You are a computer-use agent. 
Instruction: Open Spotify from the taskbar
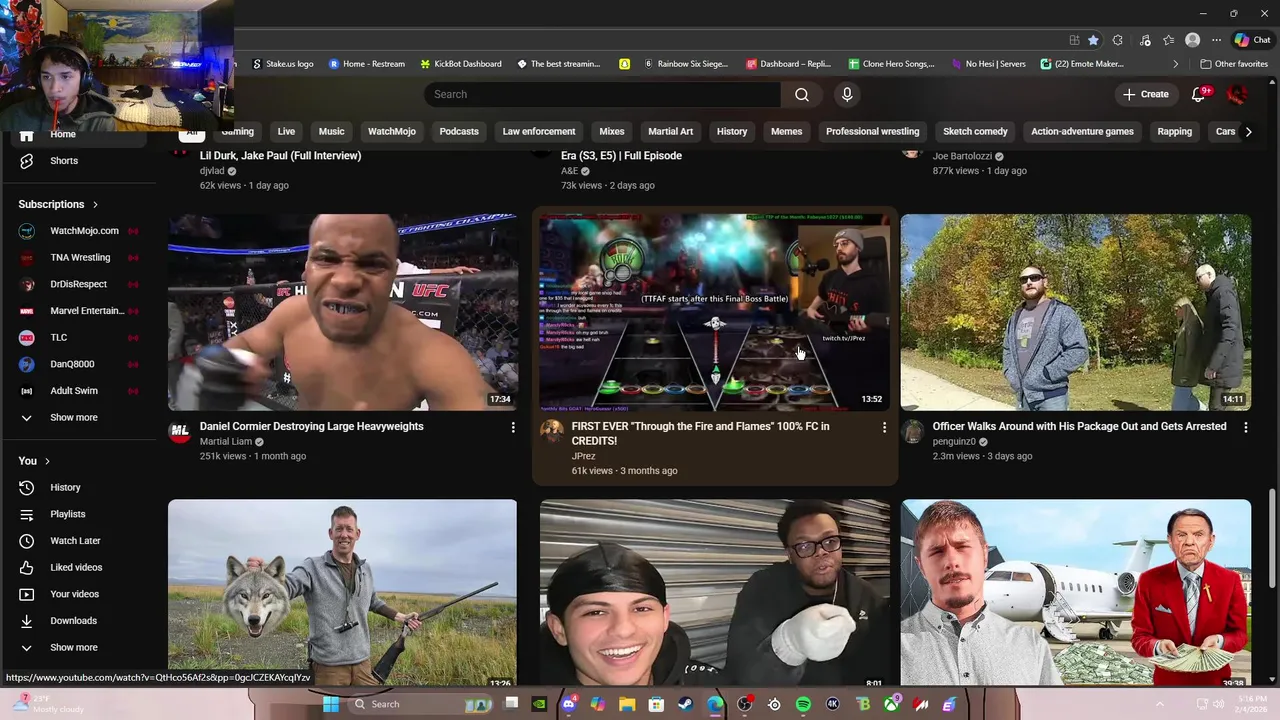(803, 704)
